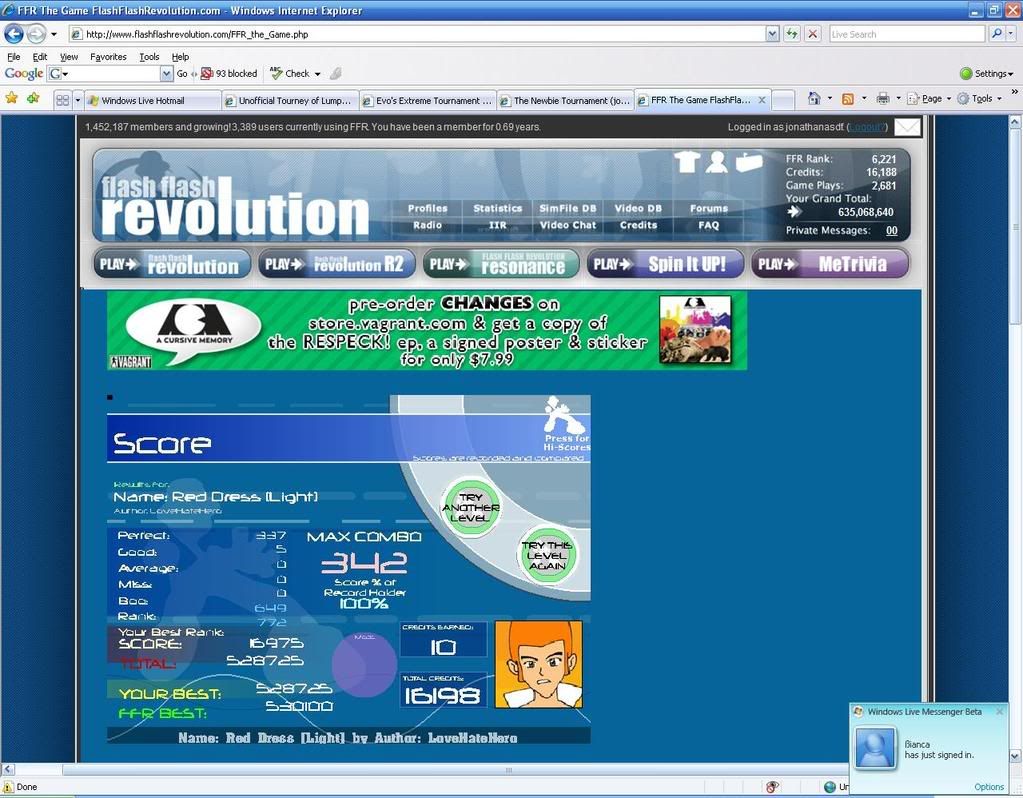Click the IE Home icon
This screenshot has height=798, width=1023.
[814, 99]
